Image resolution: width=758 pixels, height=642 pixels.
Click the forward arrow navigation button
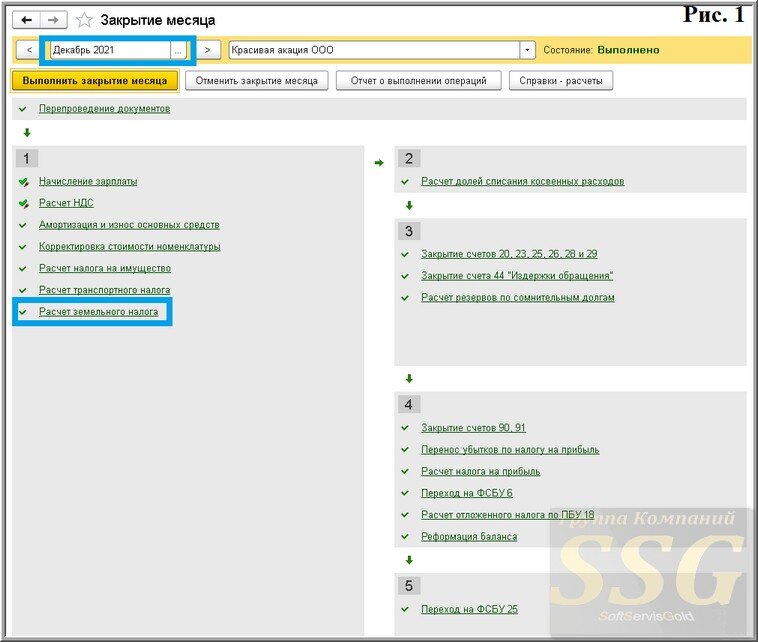[x=53, y=20]
